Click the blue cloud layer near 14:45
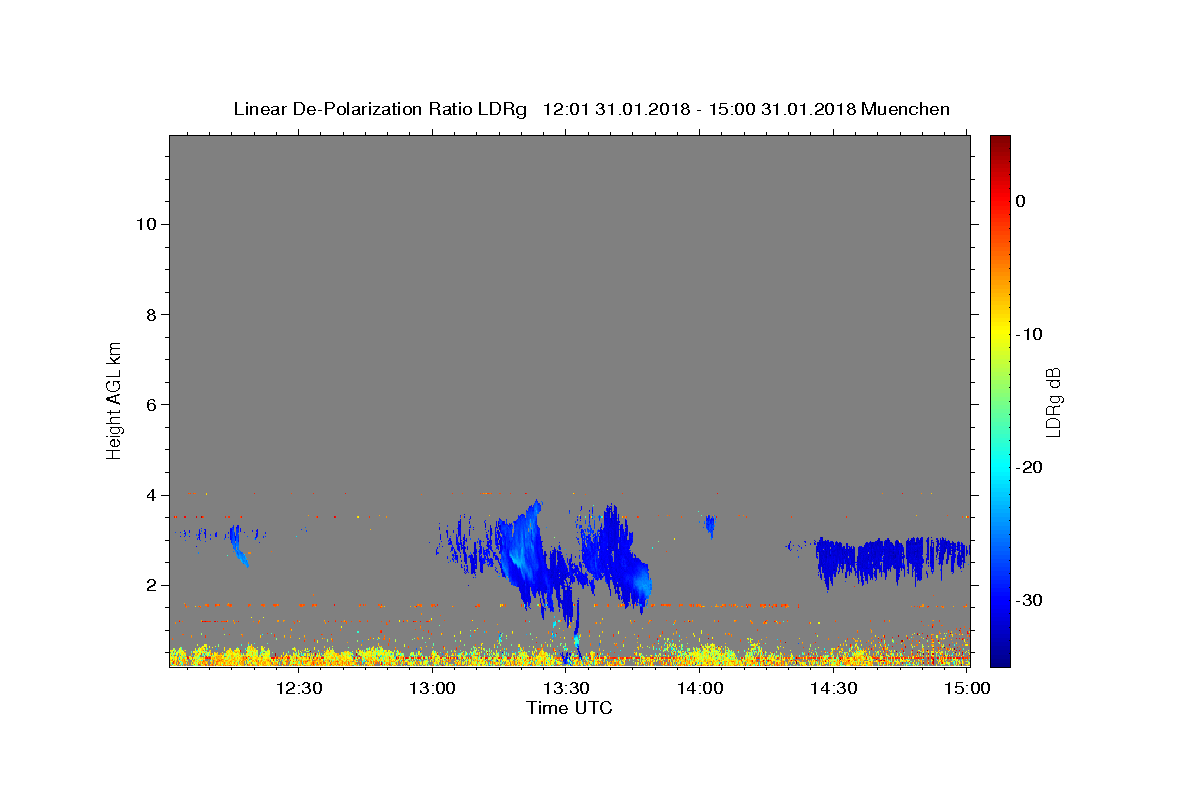The image size is (1200, 800). coord(892,560)
